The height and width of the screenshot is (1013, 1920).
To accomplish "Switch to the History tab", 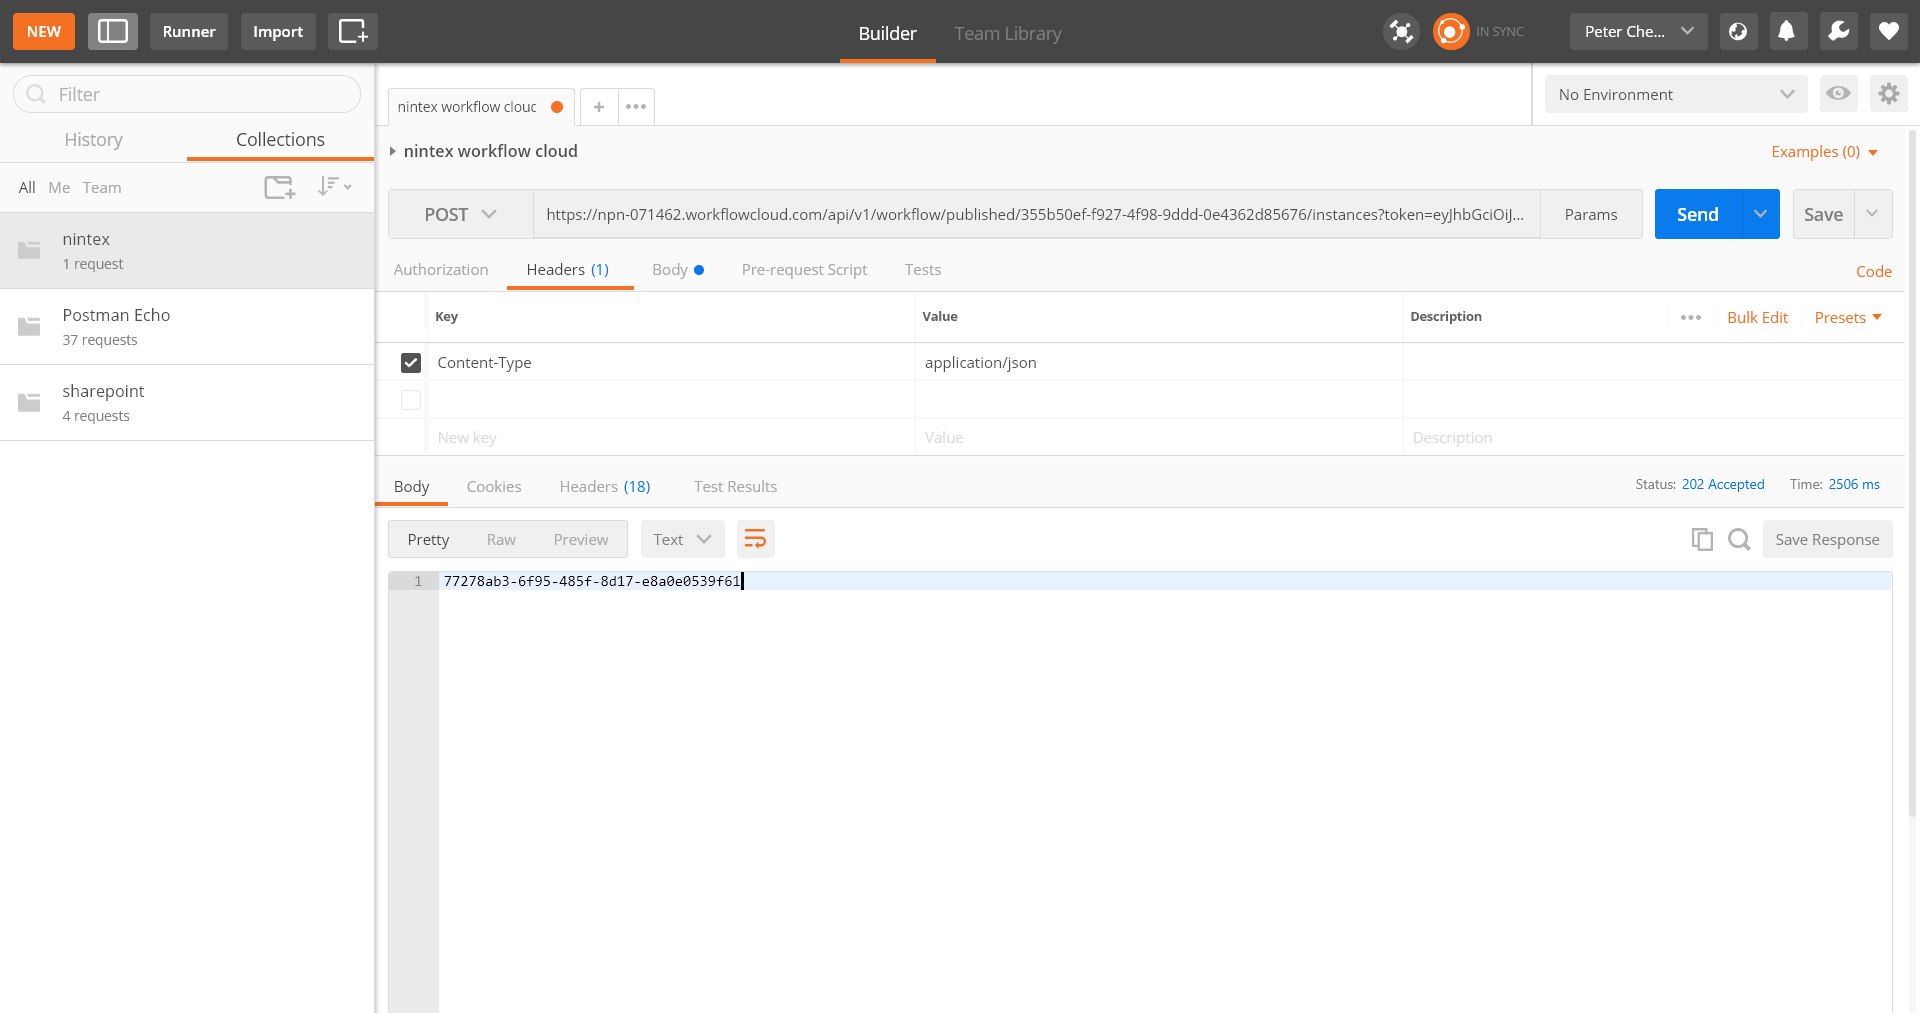I will pos(93,140).
